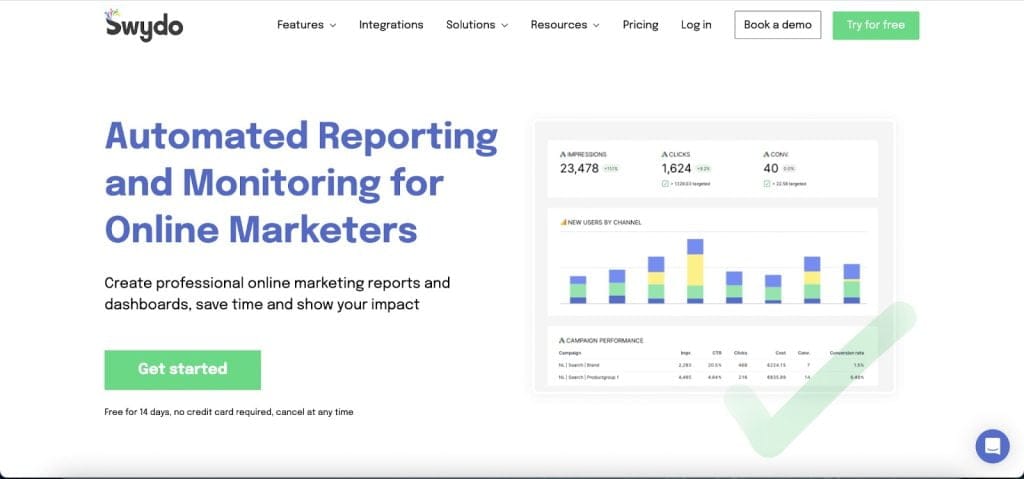Open the live chat bubble icon
This screenshot has height=479, width=1024.
click(992, 446)
